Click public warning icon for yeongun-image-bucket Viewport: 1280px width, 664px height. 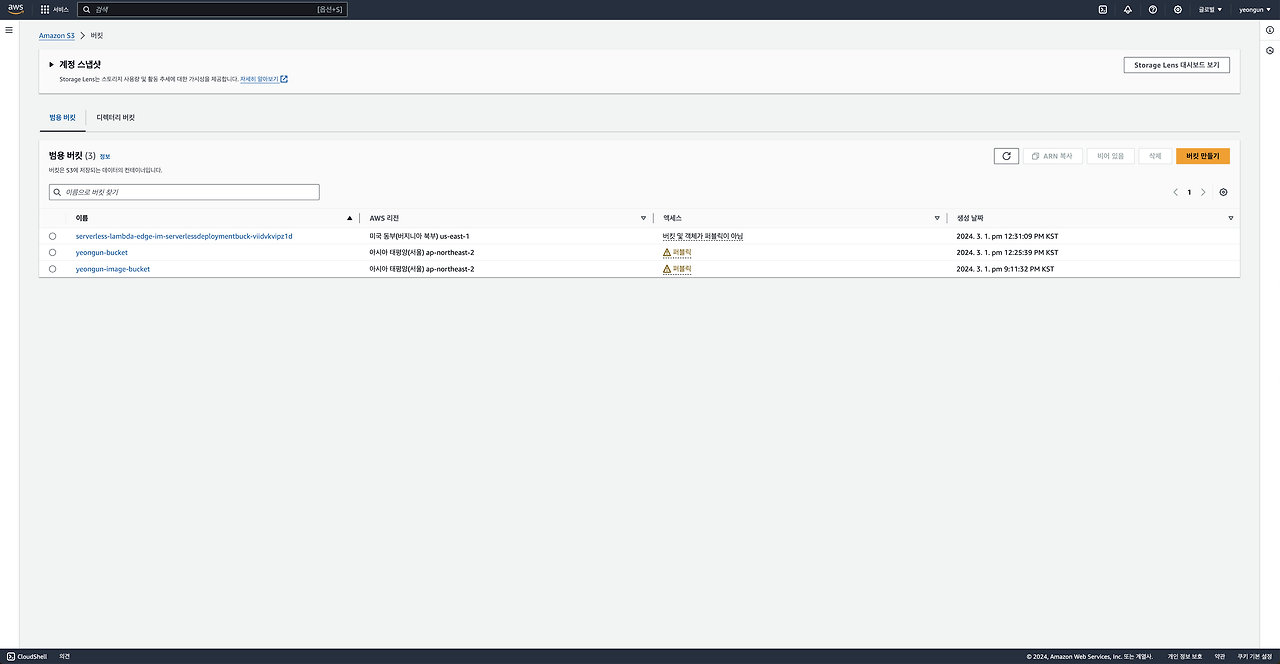point(667,269)
